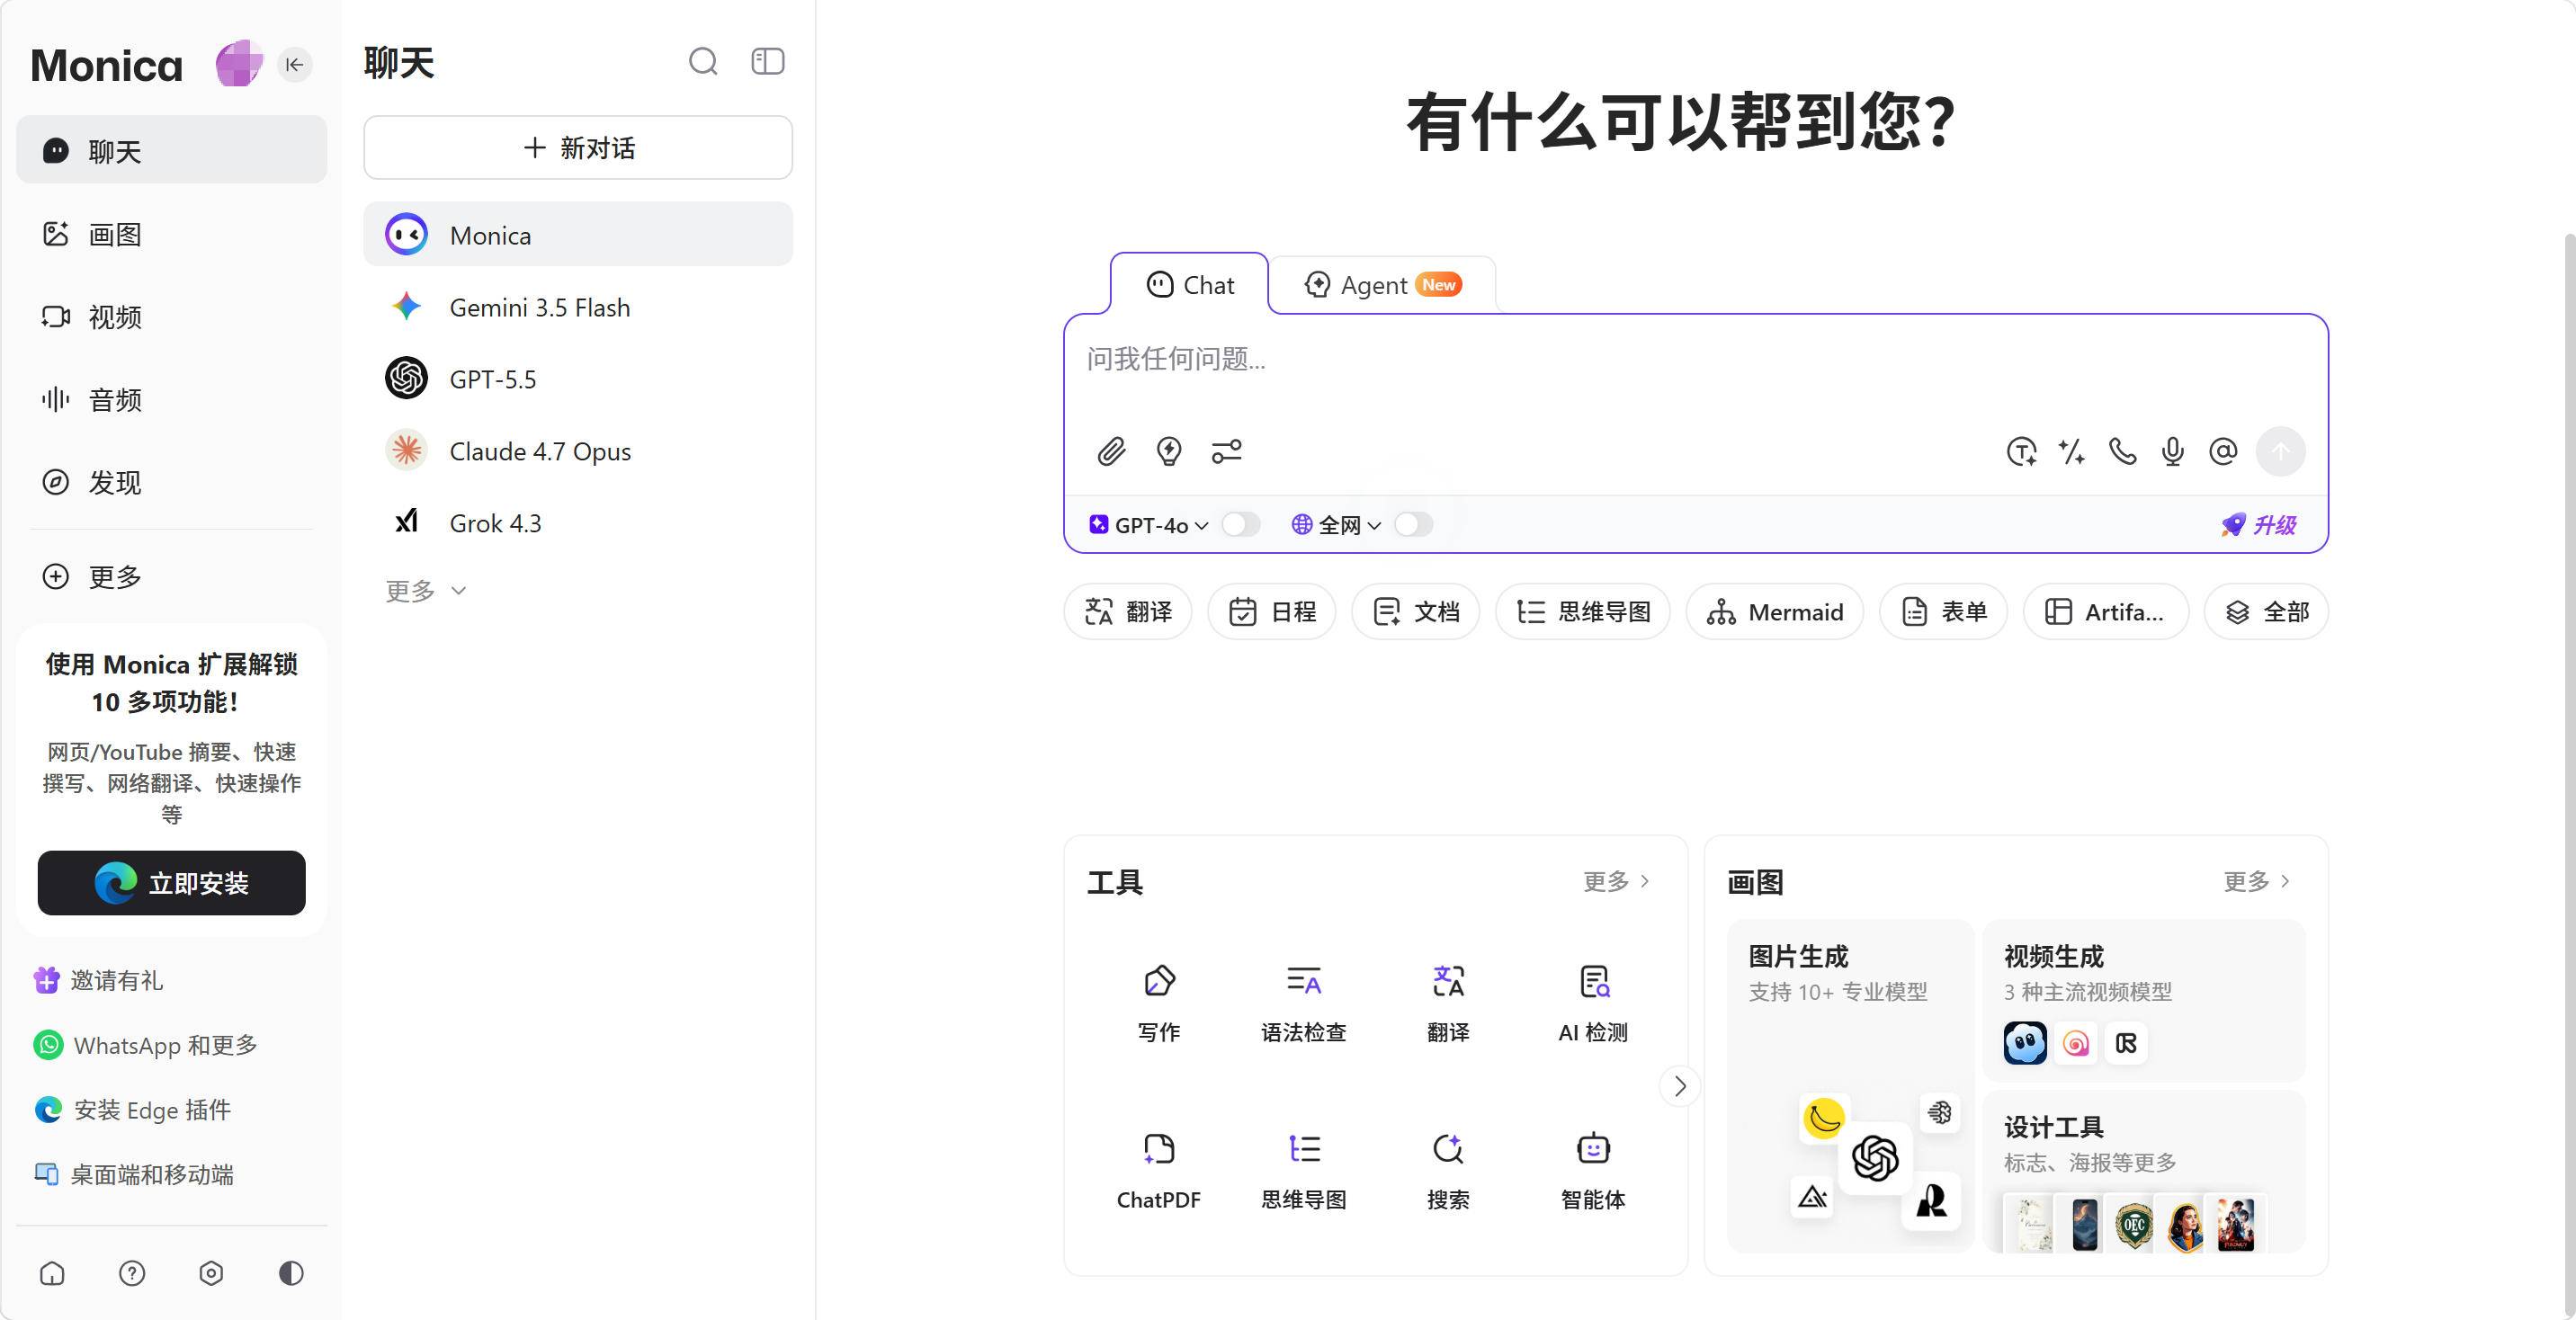2576x1320 pixels.
Task: Open 更多 link in 画图 section
Action: pos(2256,881)
